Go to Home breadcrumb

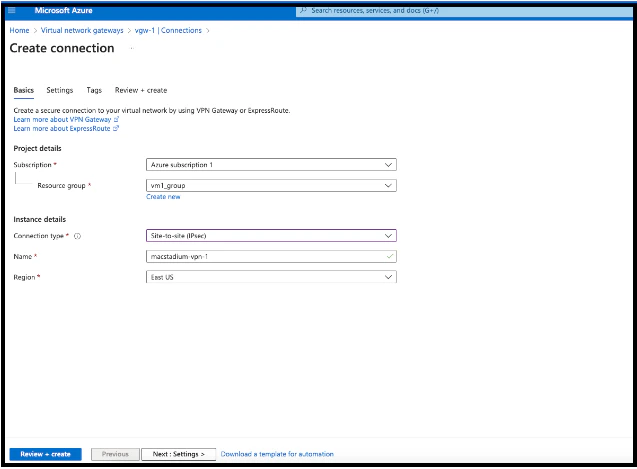[x=19, y=30]
